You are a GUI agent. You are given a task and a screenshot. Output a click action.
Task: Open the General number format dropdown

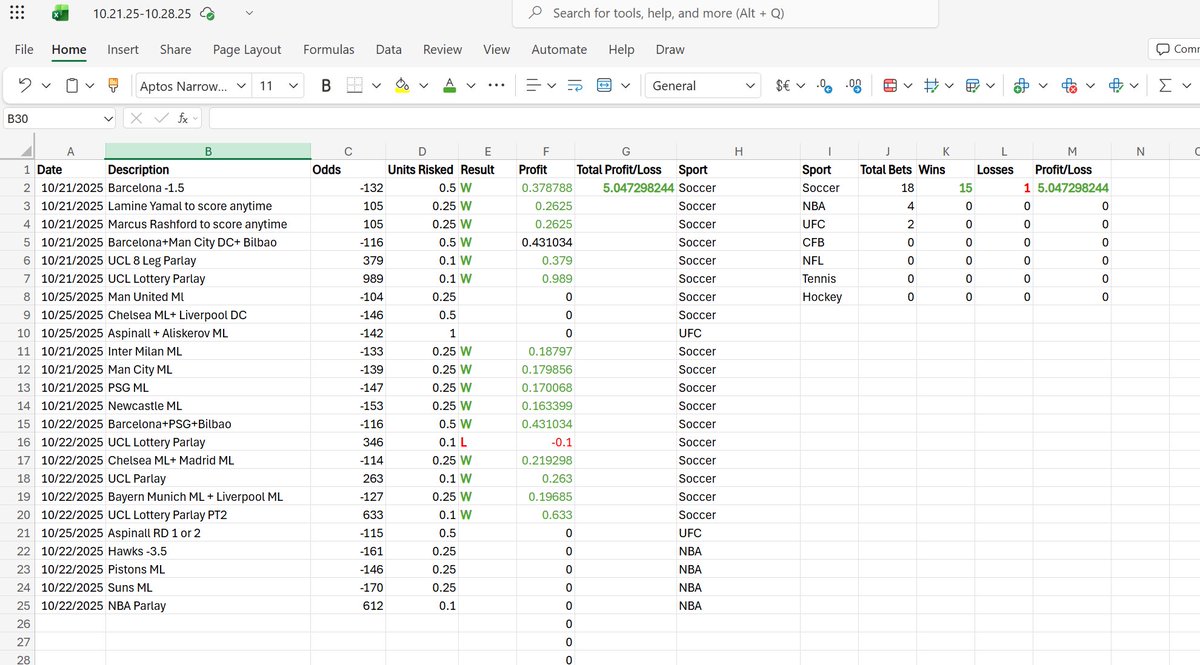tap(703, 85)
